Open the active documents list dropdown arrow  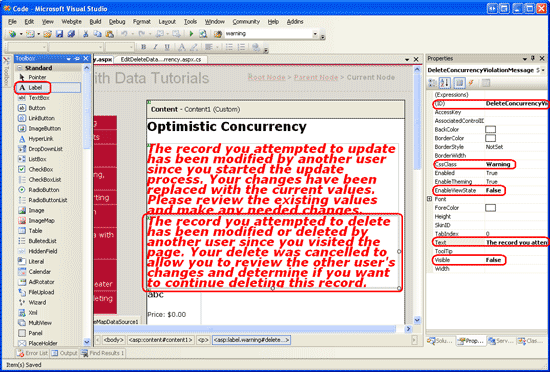tap(407, 60)
